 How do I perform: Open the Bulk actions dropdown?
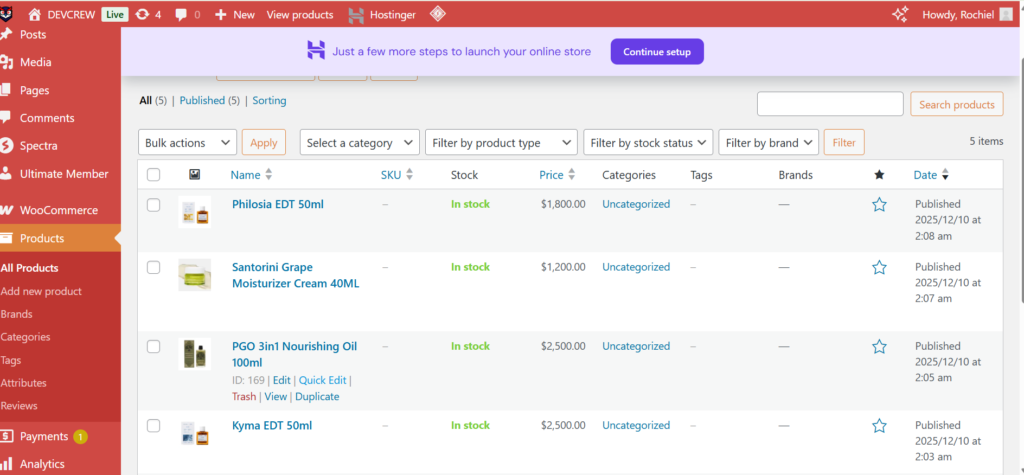click(187, 143)
